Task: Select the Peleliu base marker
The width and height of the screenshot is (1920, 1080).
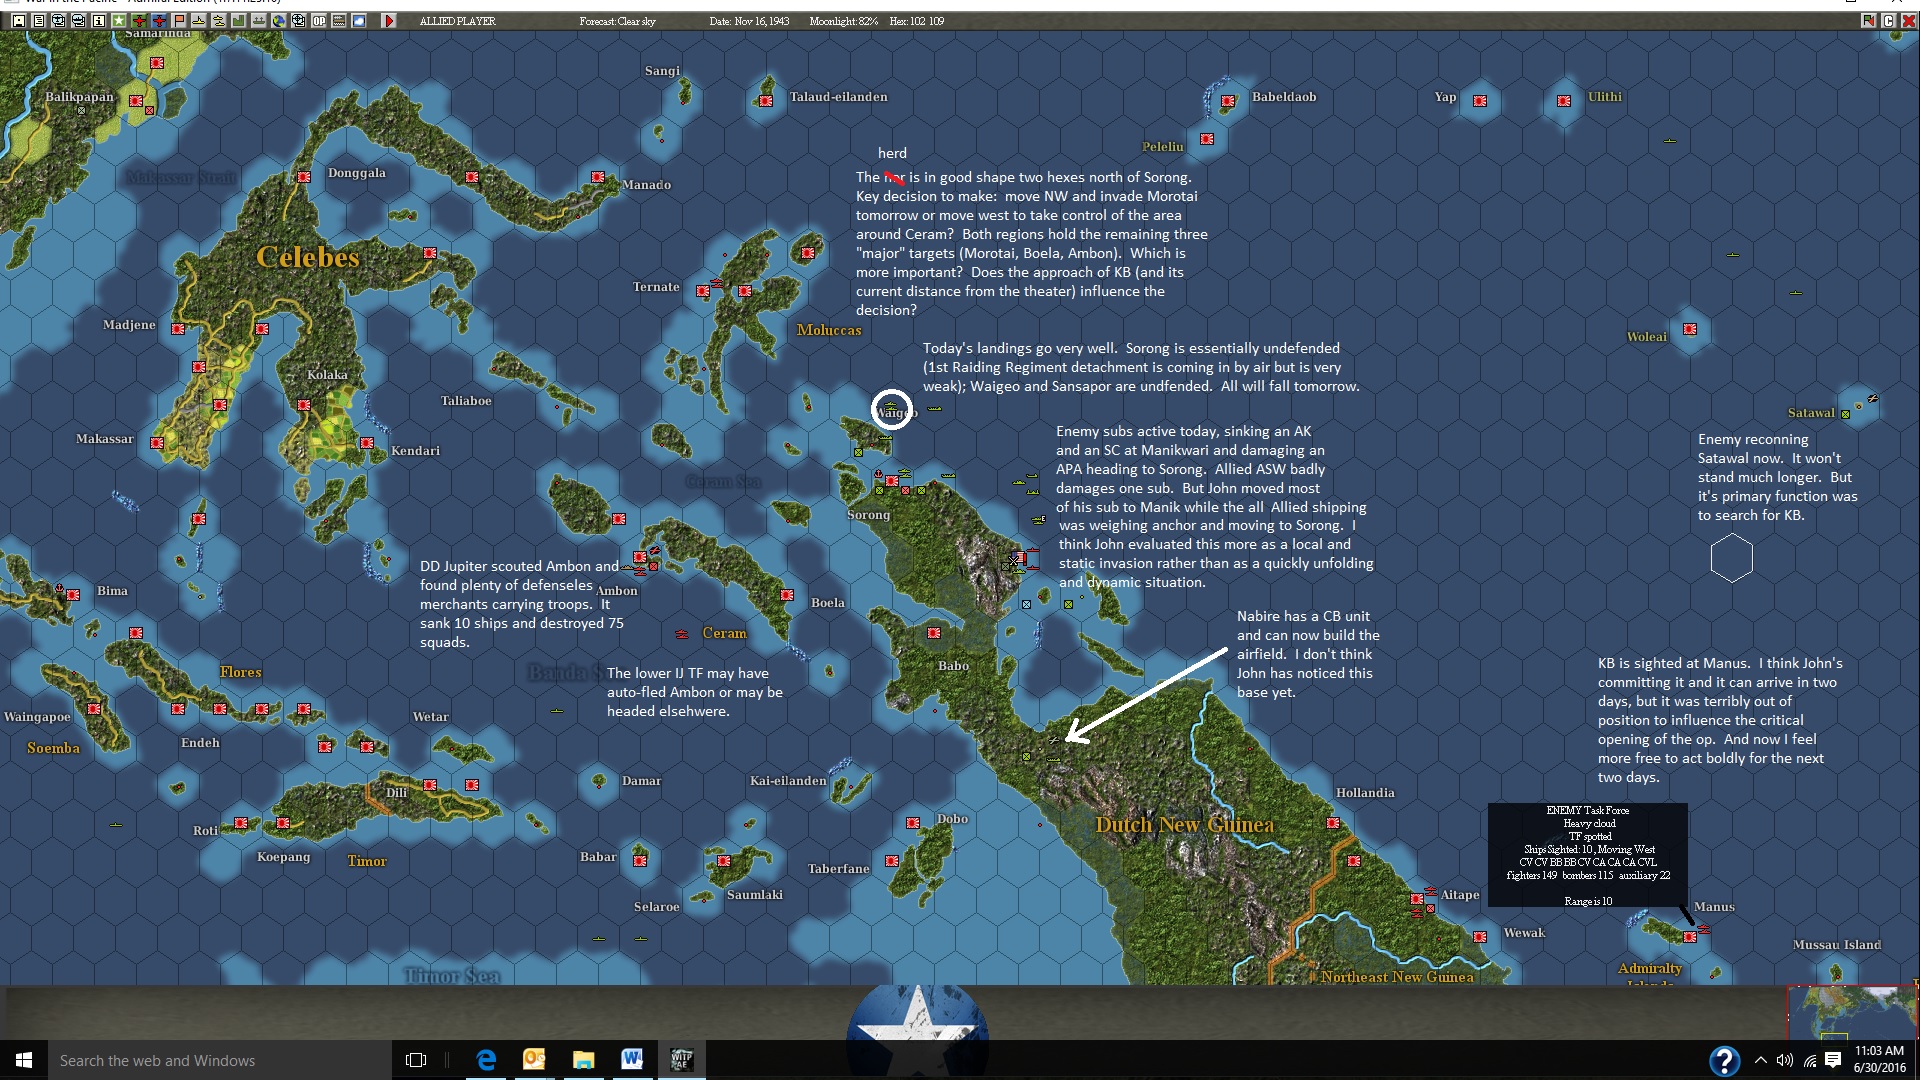Action: tap(1207, 139)
